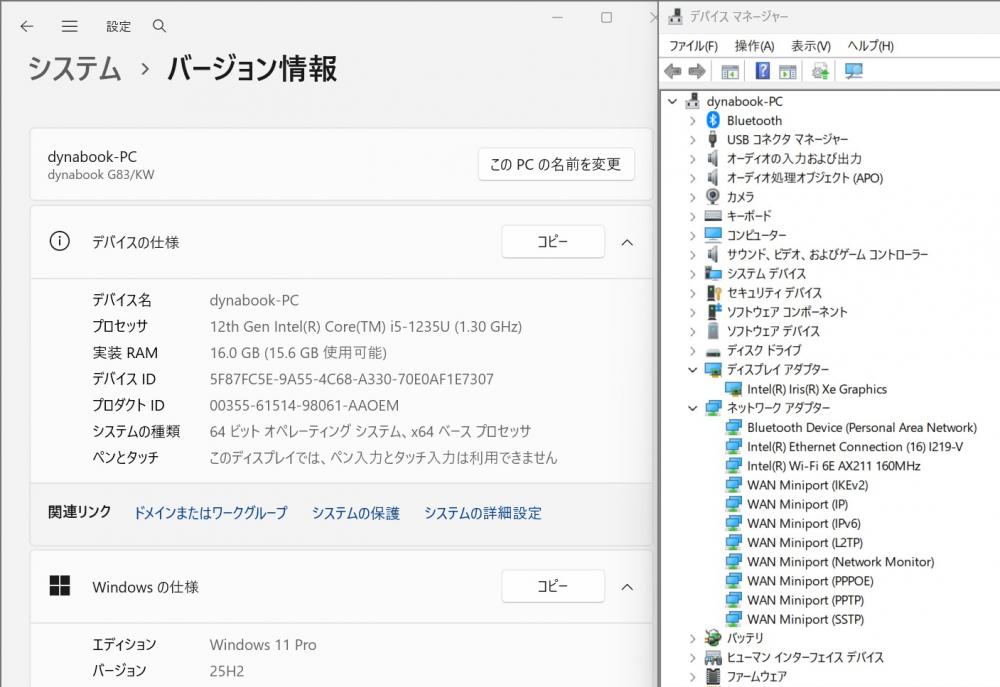The width and height of the screenshot is (1000, 687).
Task: Click Device Manager toolbar Back arrow
Action: [x=673, y=71]
